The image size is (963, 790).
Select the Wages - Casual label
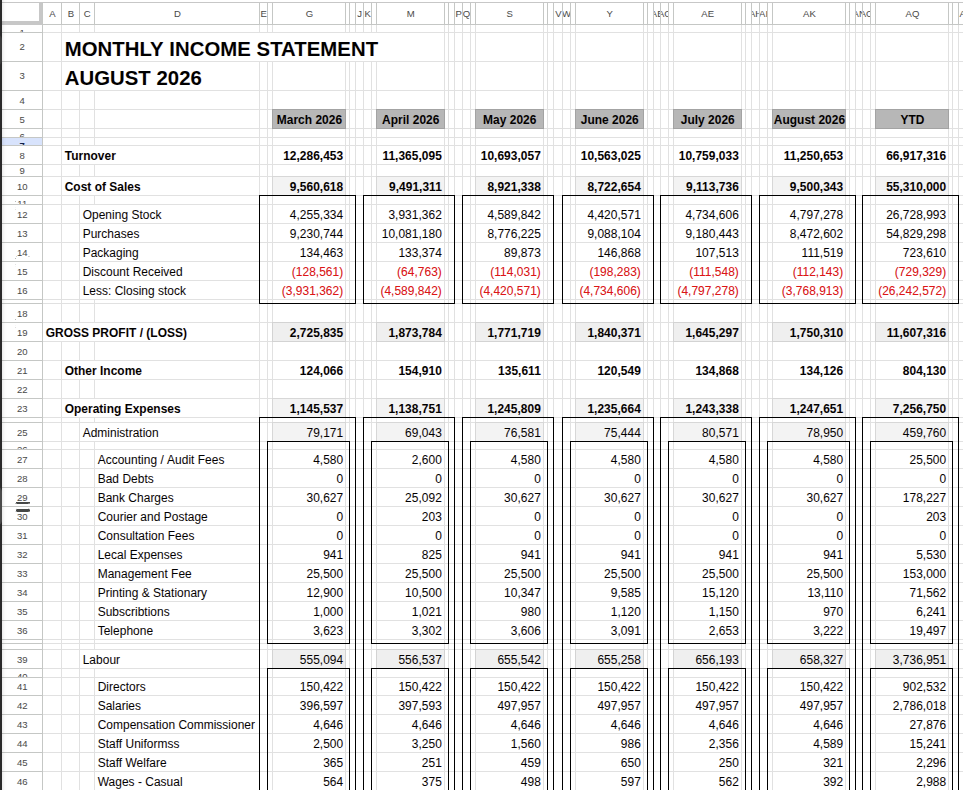point(139,783)
